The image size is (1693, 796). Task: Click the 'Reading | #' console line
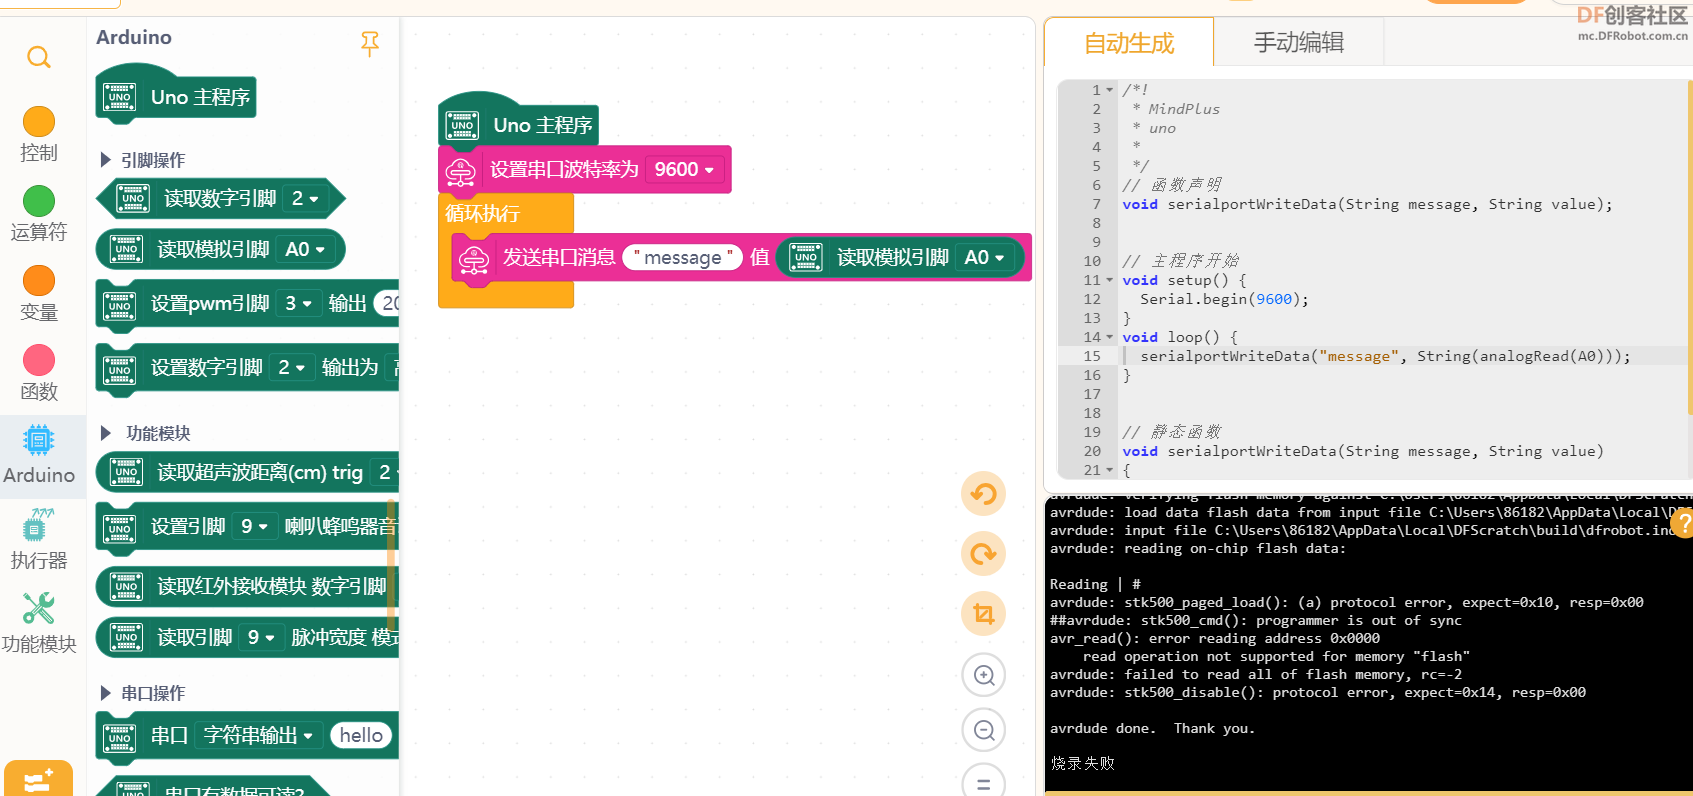[1095, 584]
